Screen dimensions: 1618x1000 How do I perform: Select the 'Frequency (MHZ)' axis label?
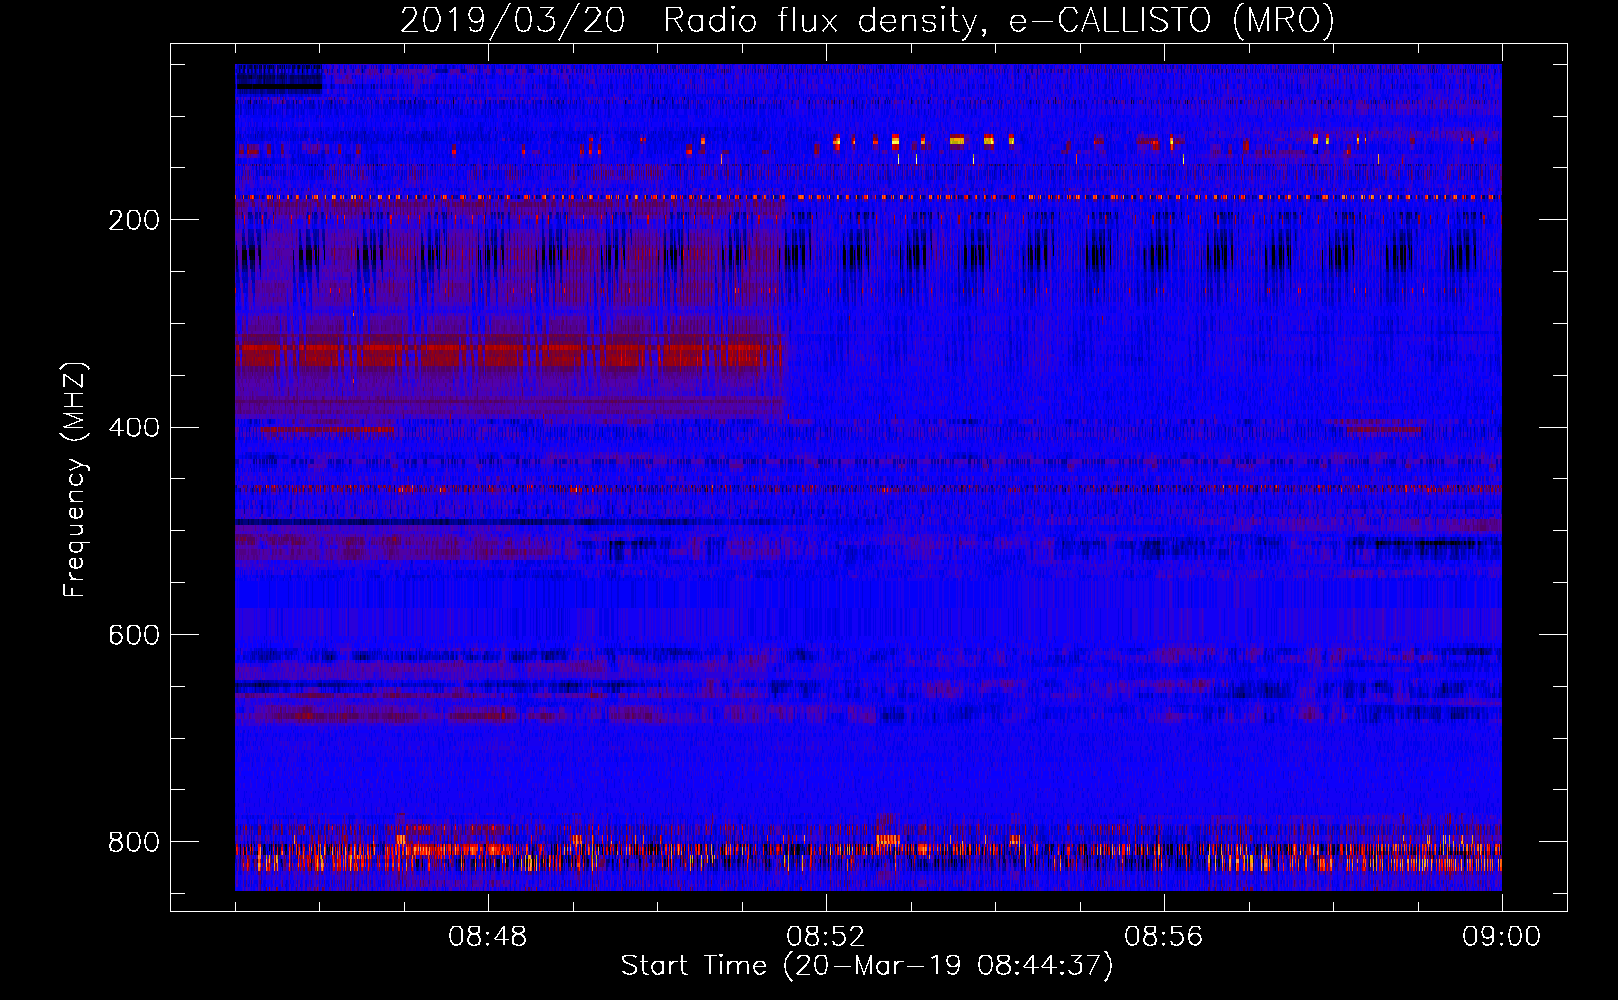coord(75,480)
